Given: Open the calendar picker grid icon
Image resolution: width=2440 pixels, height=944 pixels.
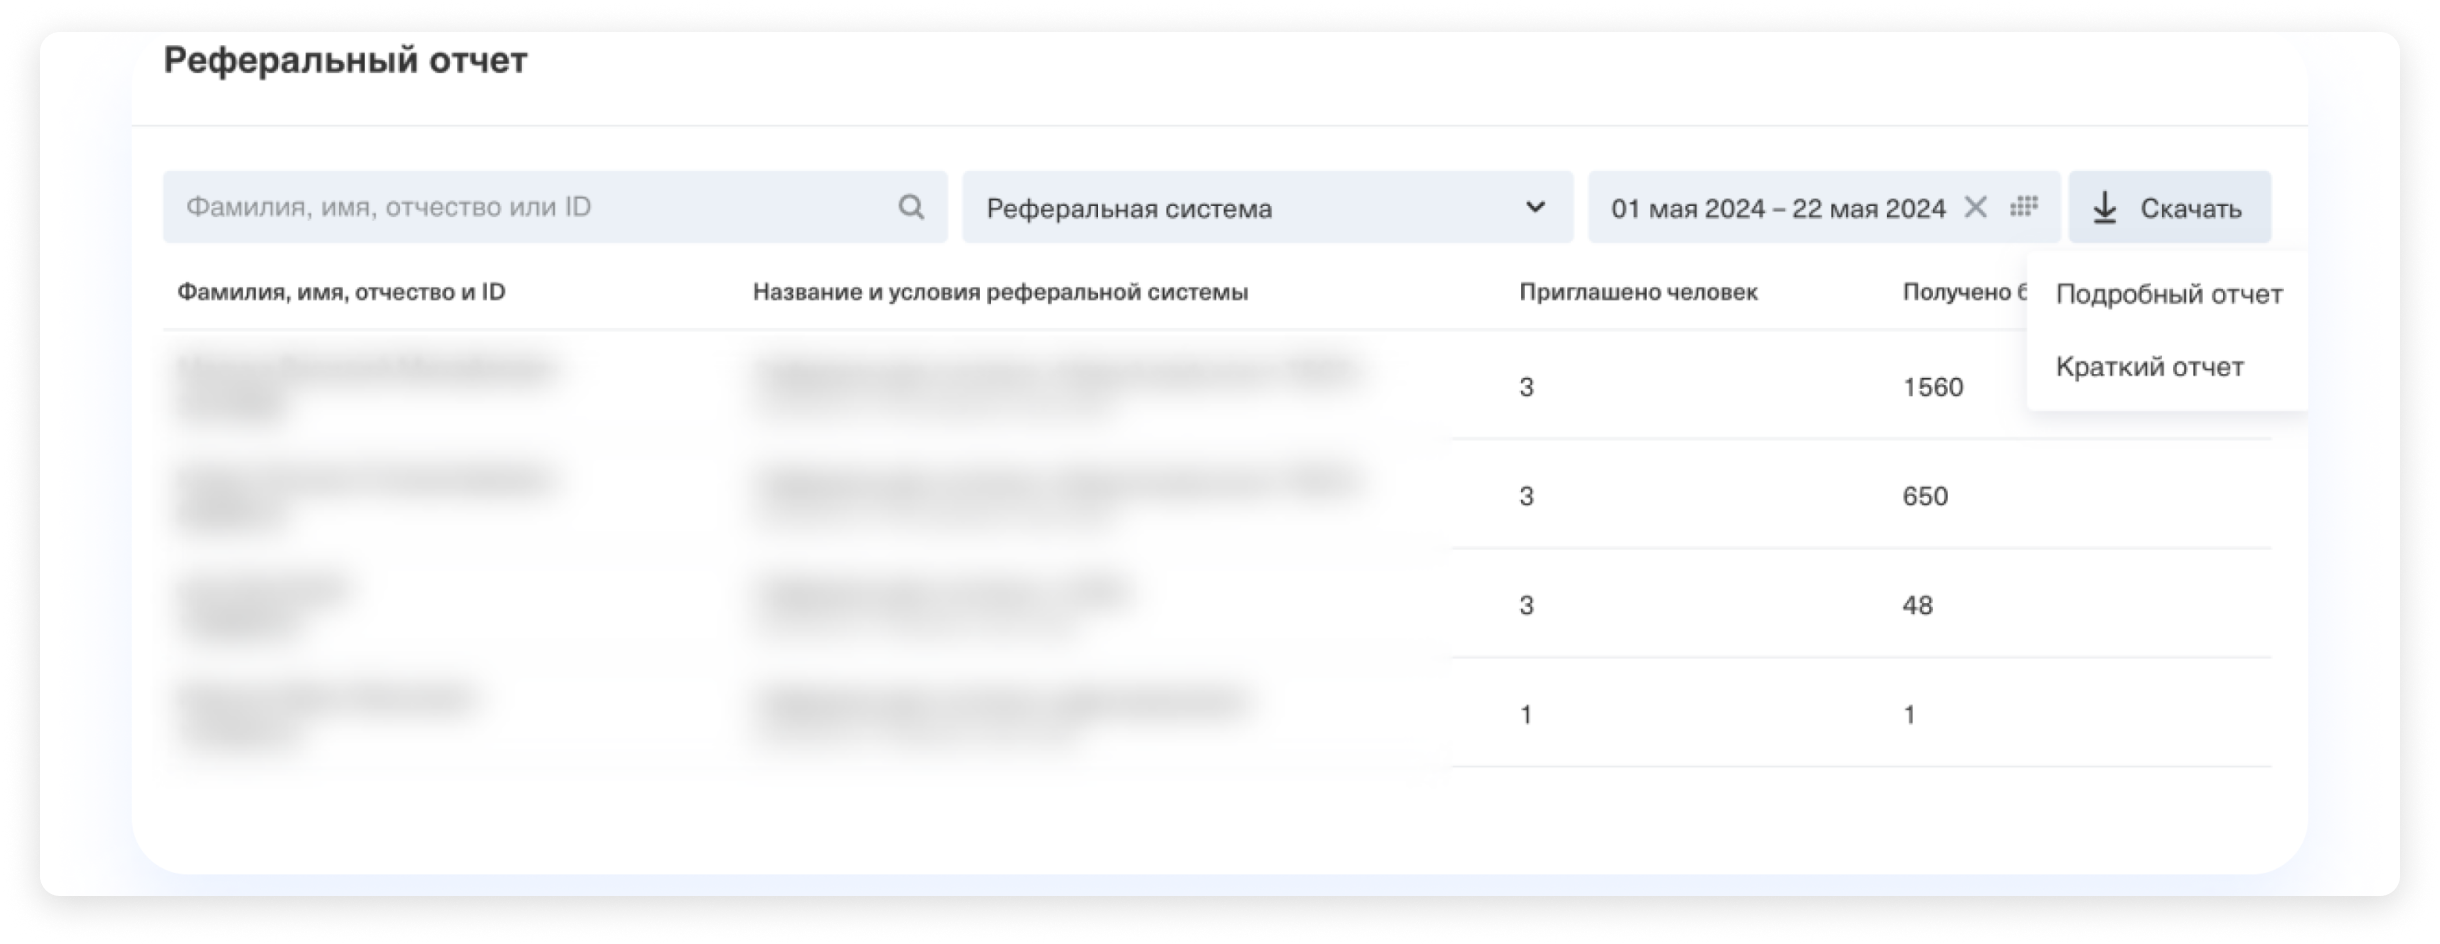Looking at the screenshot, I should tap(2024, 207).
